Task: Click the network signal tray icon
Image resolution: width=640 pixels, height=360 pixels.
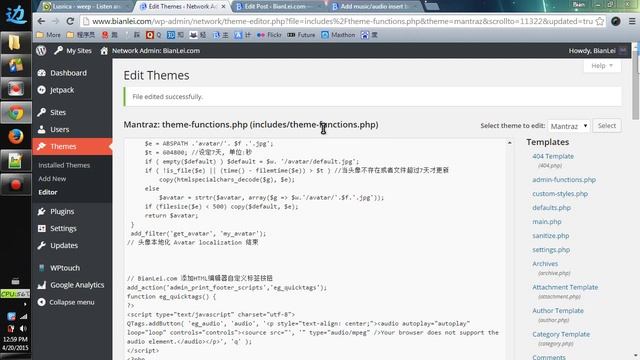Action: pyautogui.click(x=23, y=316)
